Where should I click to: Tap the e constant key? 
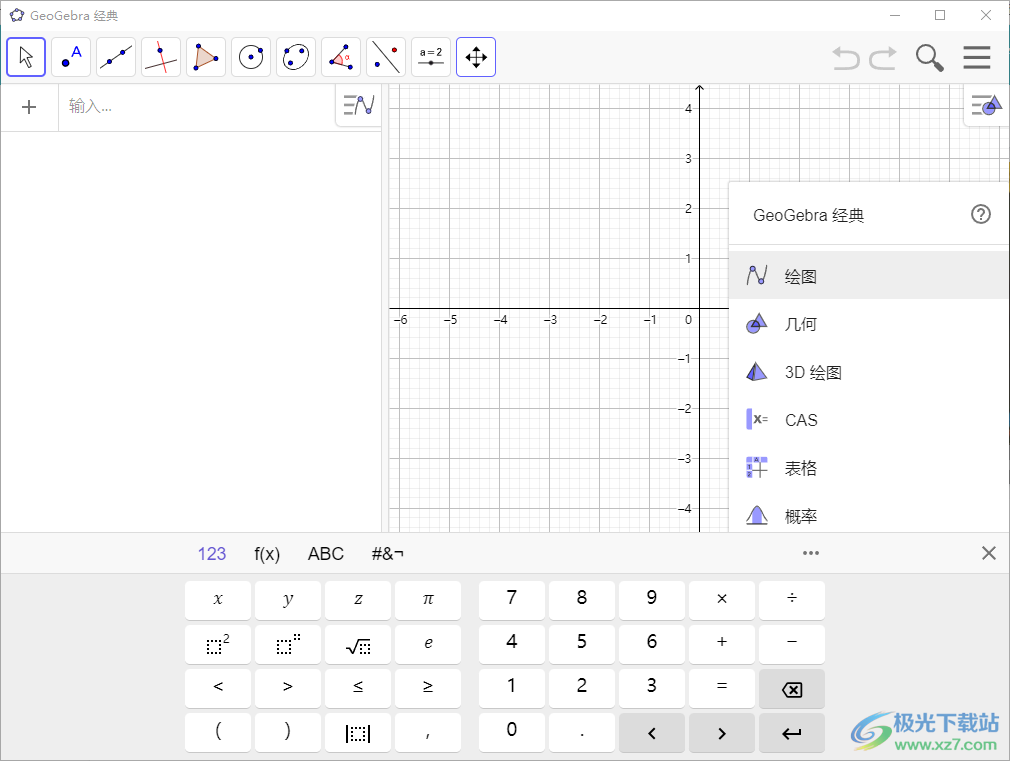click(x=428, y=644)
